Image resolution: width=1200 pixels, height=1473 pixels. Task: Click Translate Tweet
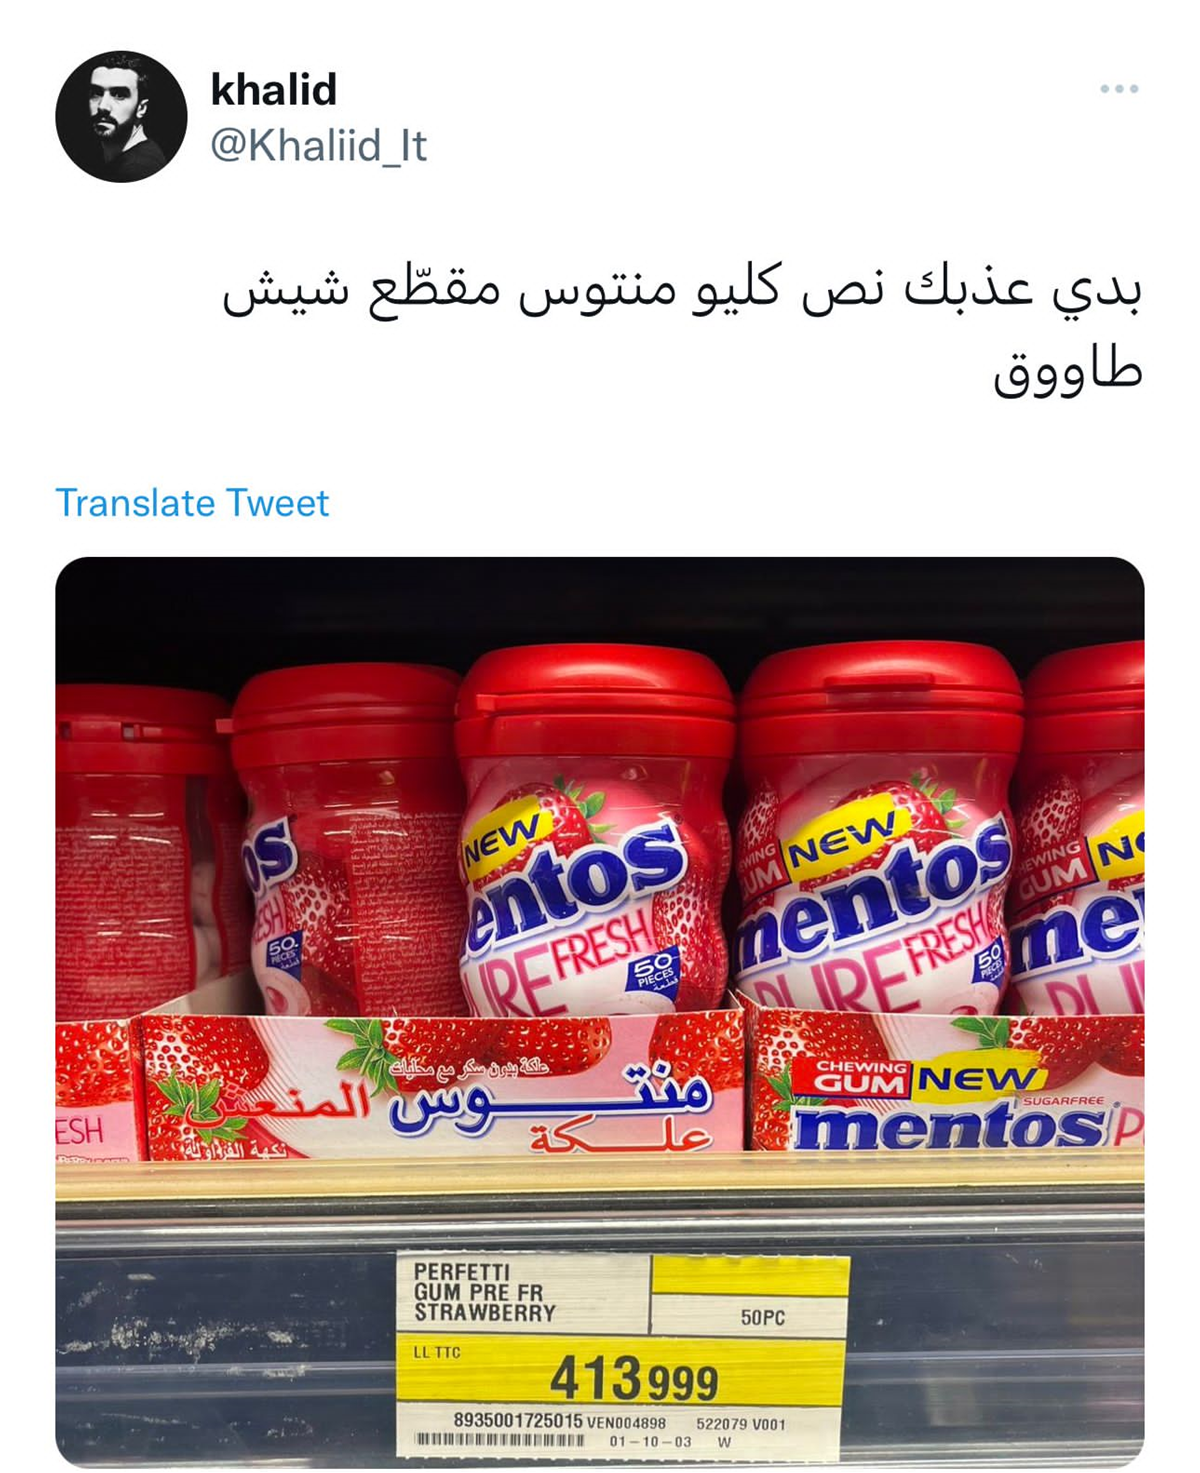[x=192, y=503]
